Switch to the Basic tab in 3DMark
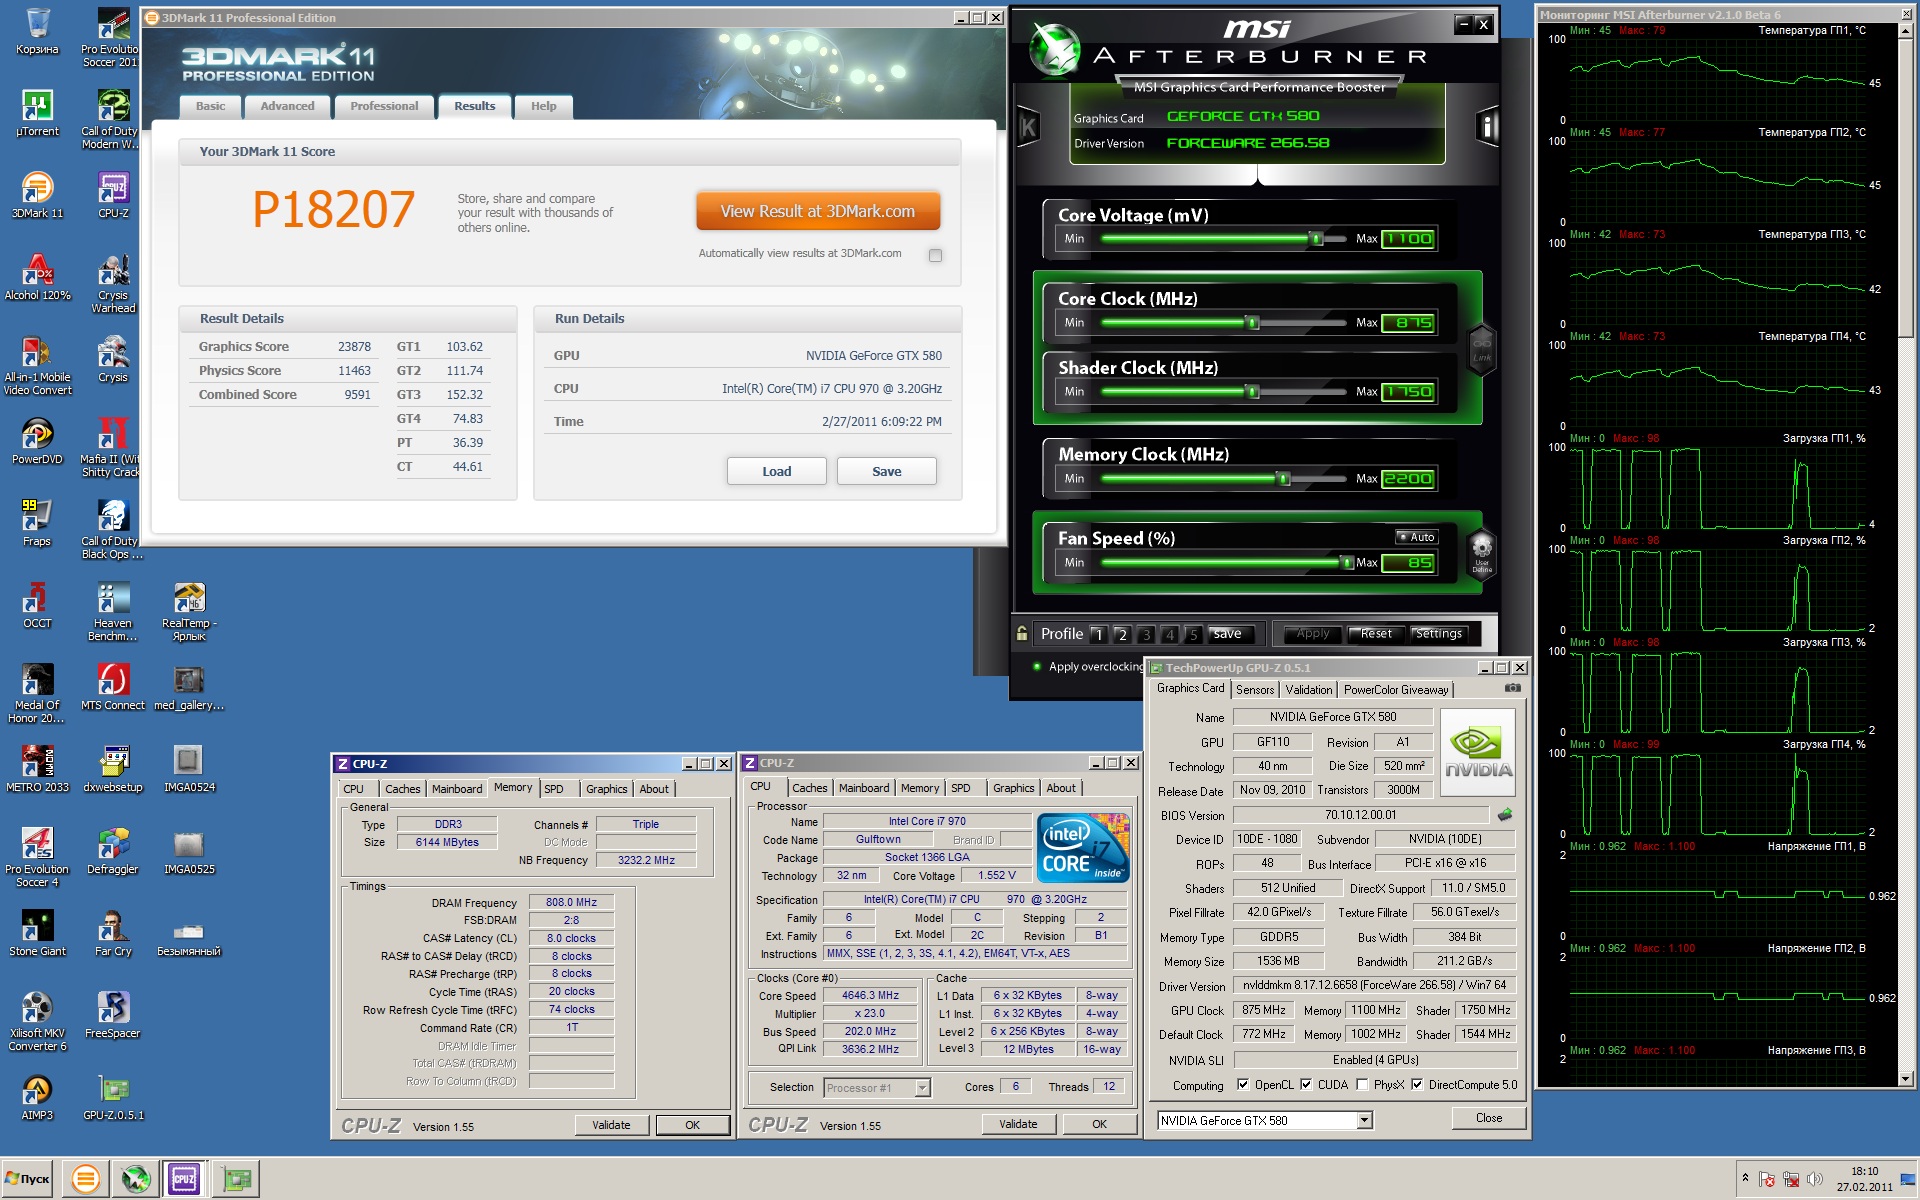Image resolution: width=1920 pixels, height=1200 pixels. 210,106
